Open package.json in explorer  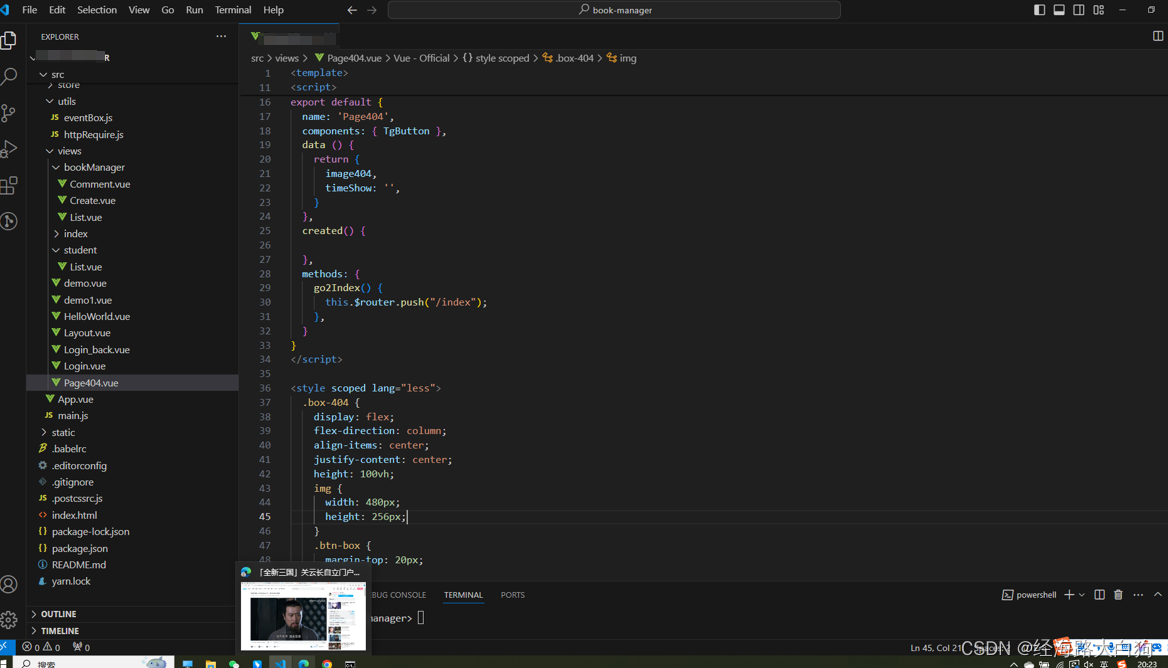click(x=80, y=549)
